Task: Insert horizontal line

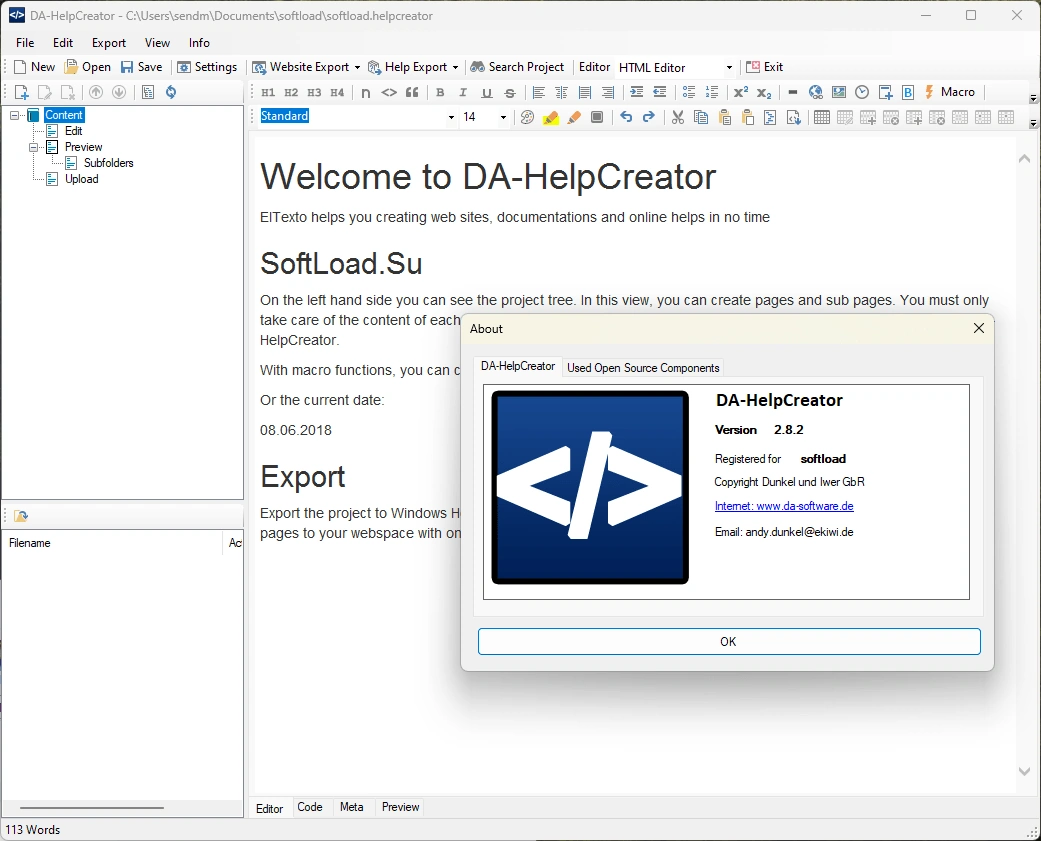Action: 793,92
